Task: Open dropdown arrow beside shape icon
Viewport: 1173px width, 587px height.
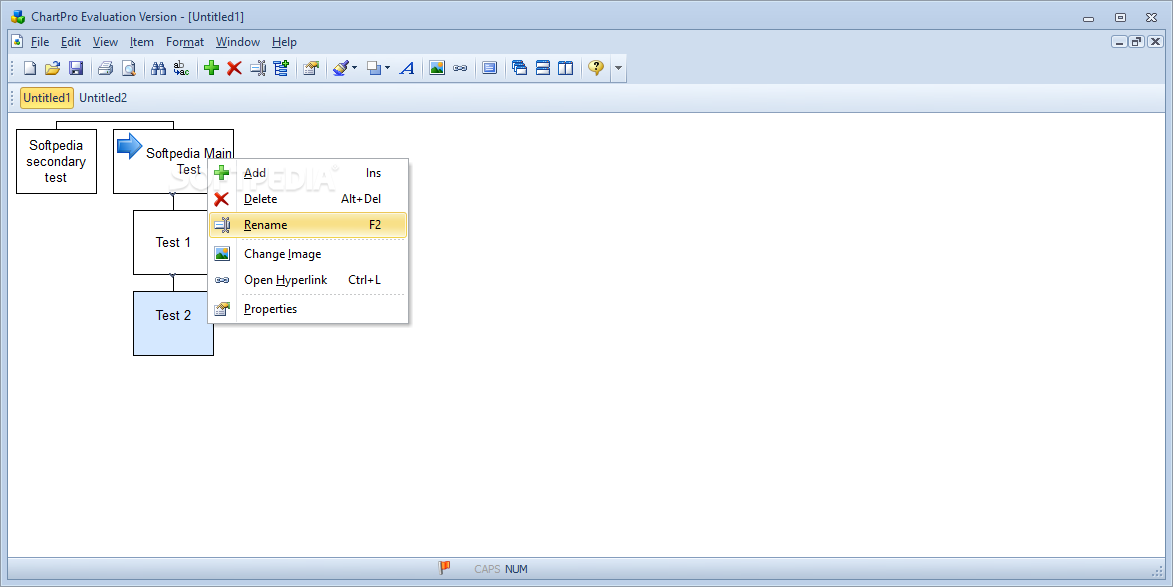Action: pyautogui.click(x=388, y=68)
